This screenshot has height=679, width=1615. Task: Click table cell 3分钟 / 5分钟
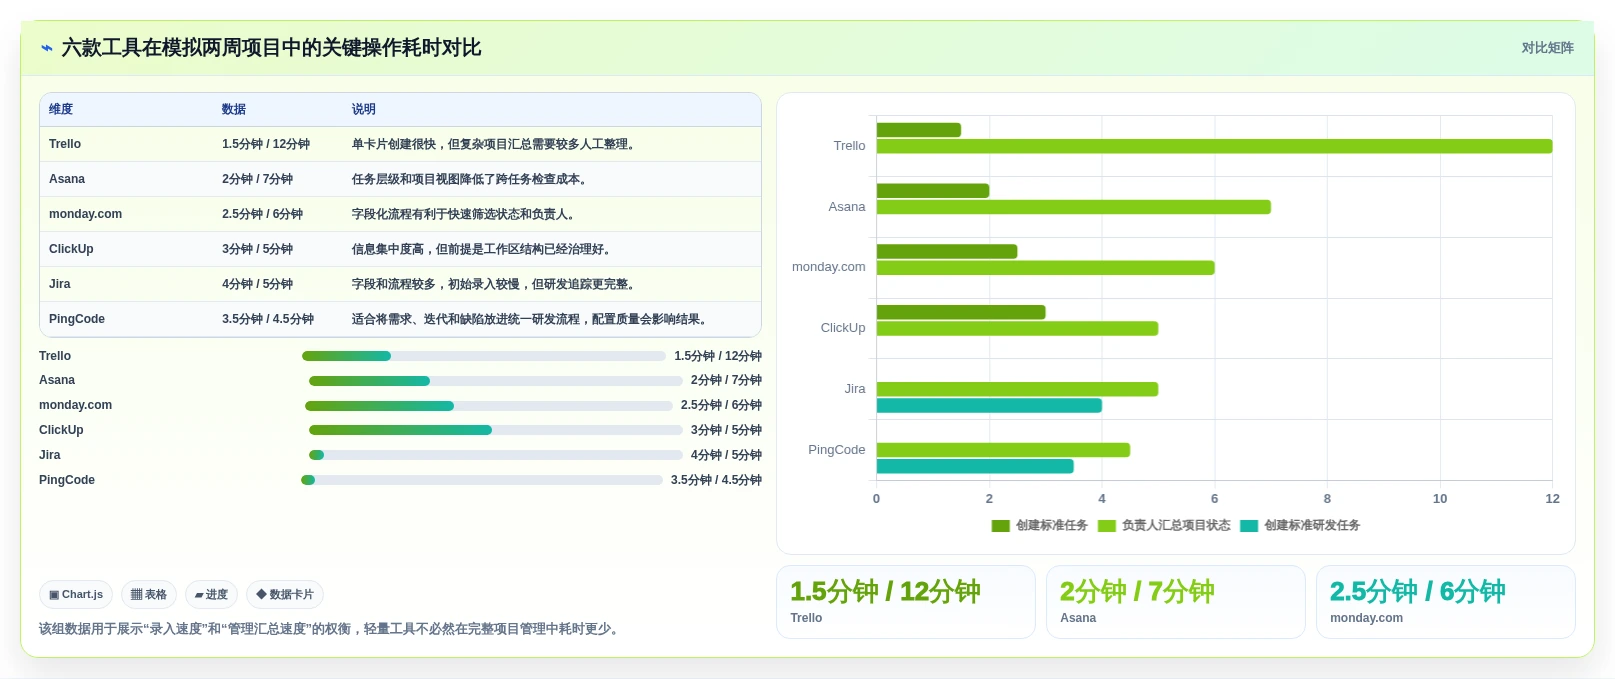pos(257,249)
